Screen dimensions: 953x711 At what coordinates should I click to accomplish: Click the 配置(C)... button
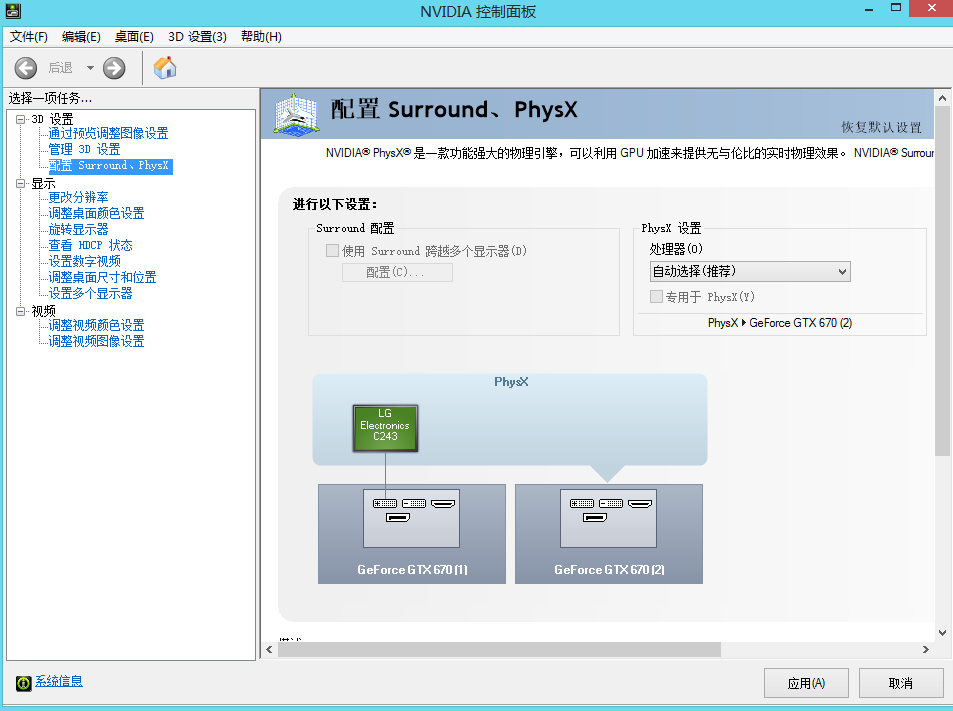[x=397, y=272]
